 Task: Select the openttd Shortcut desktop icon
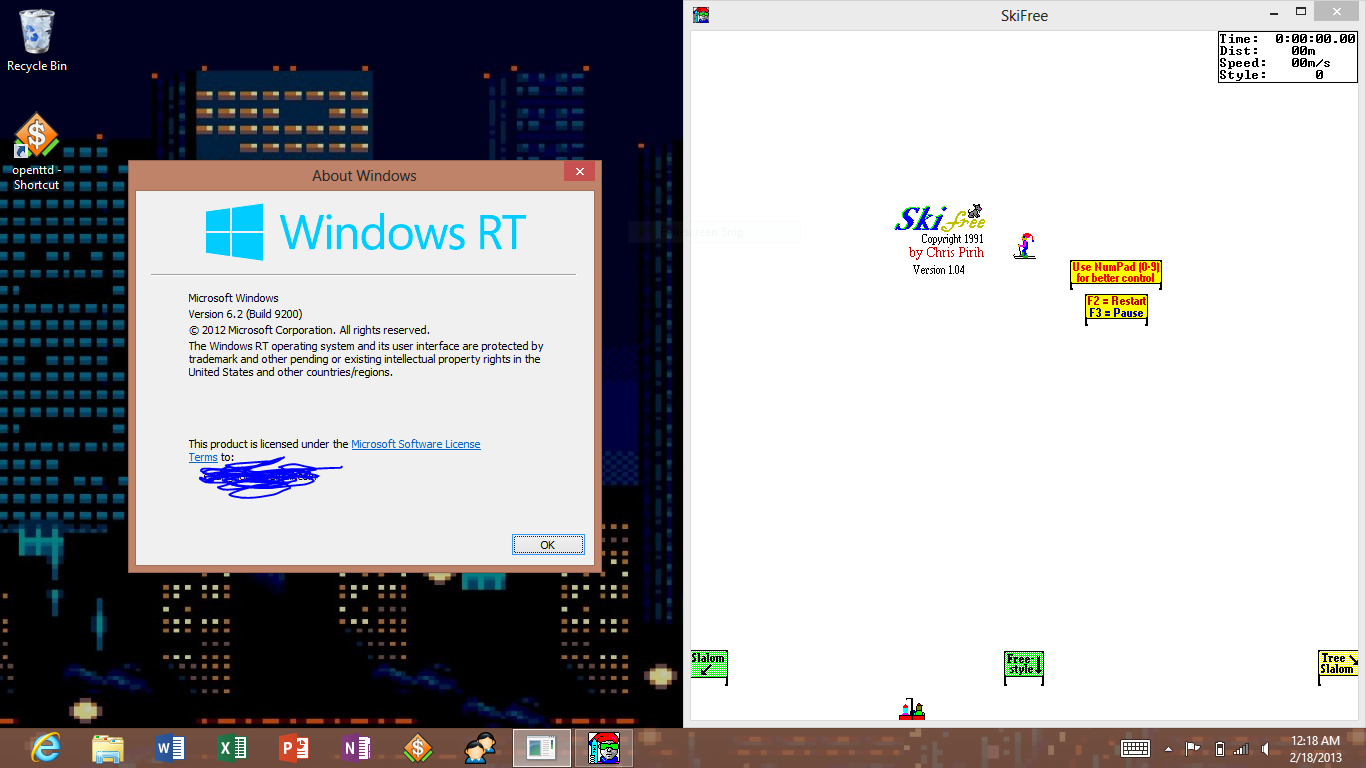pos(37,151)
